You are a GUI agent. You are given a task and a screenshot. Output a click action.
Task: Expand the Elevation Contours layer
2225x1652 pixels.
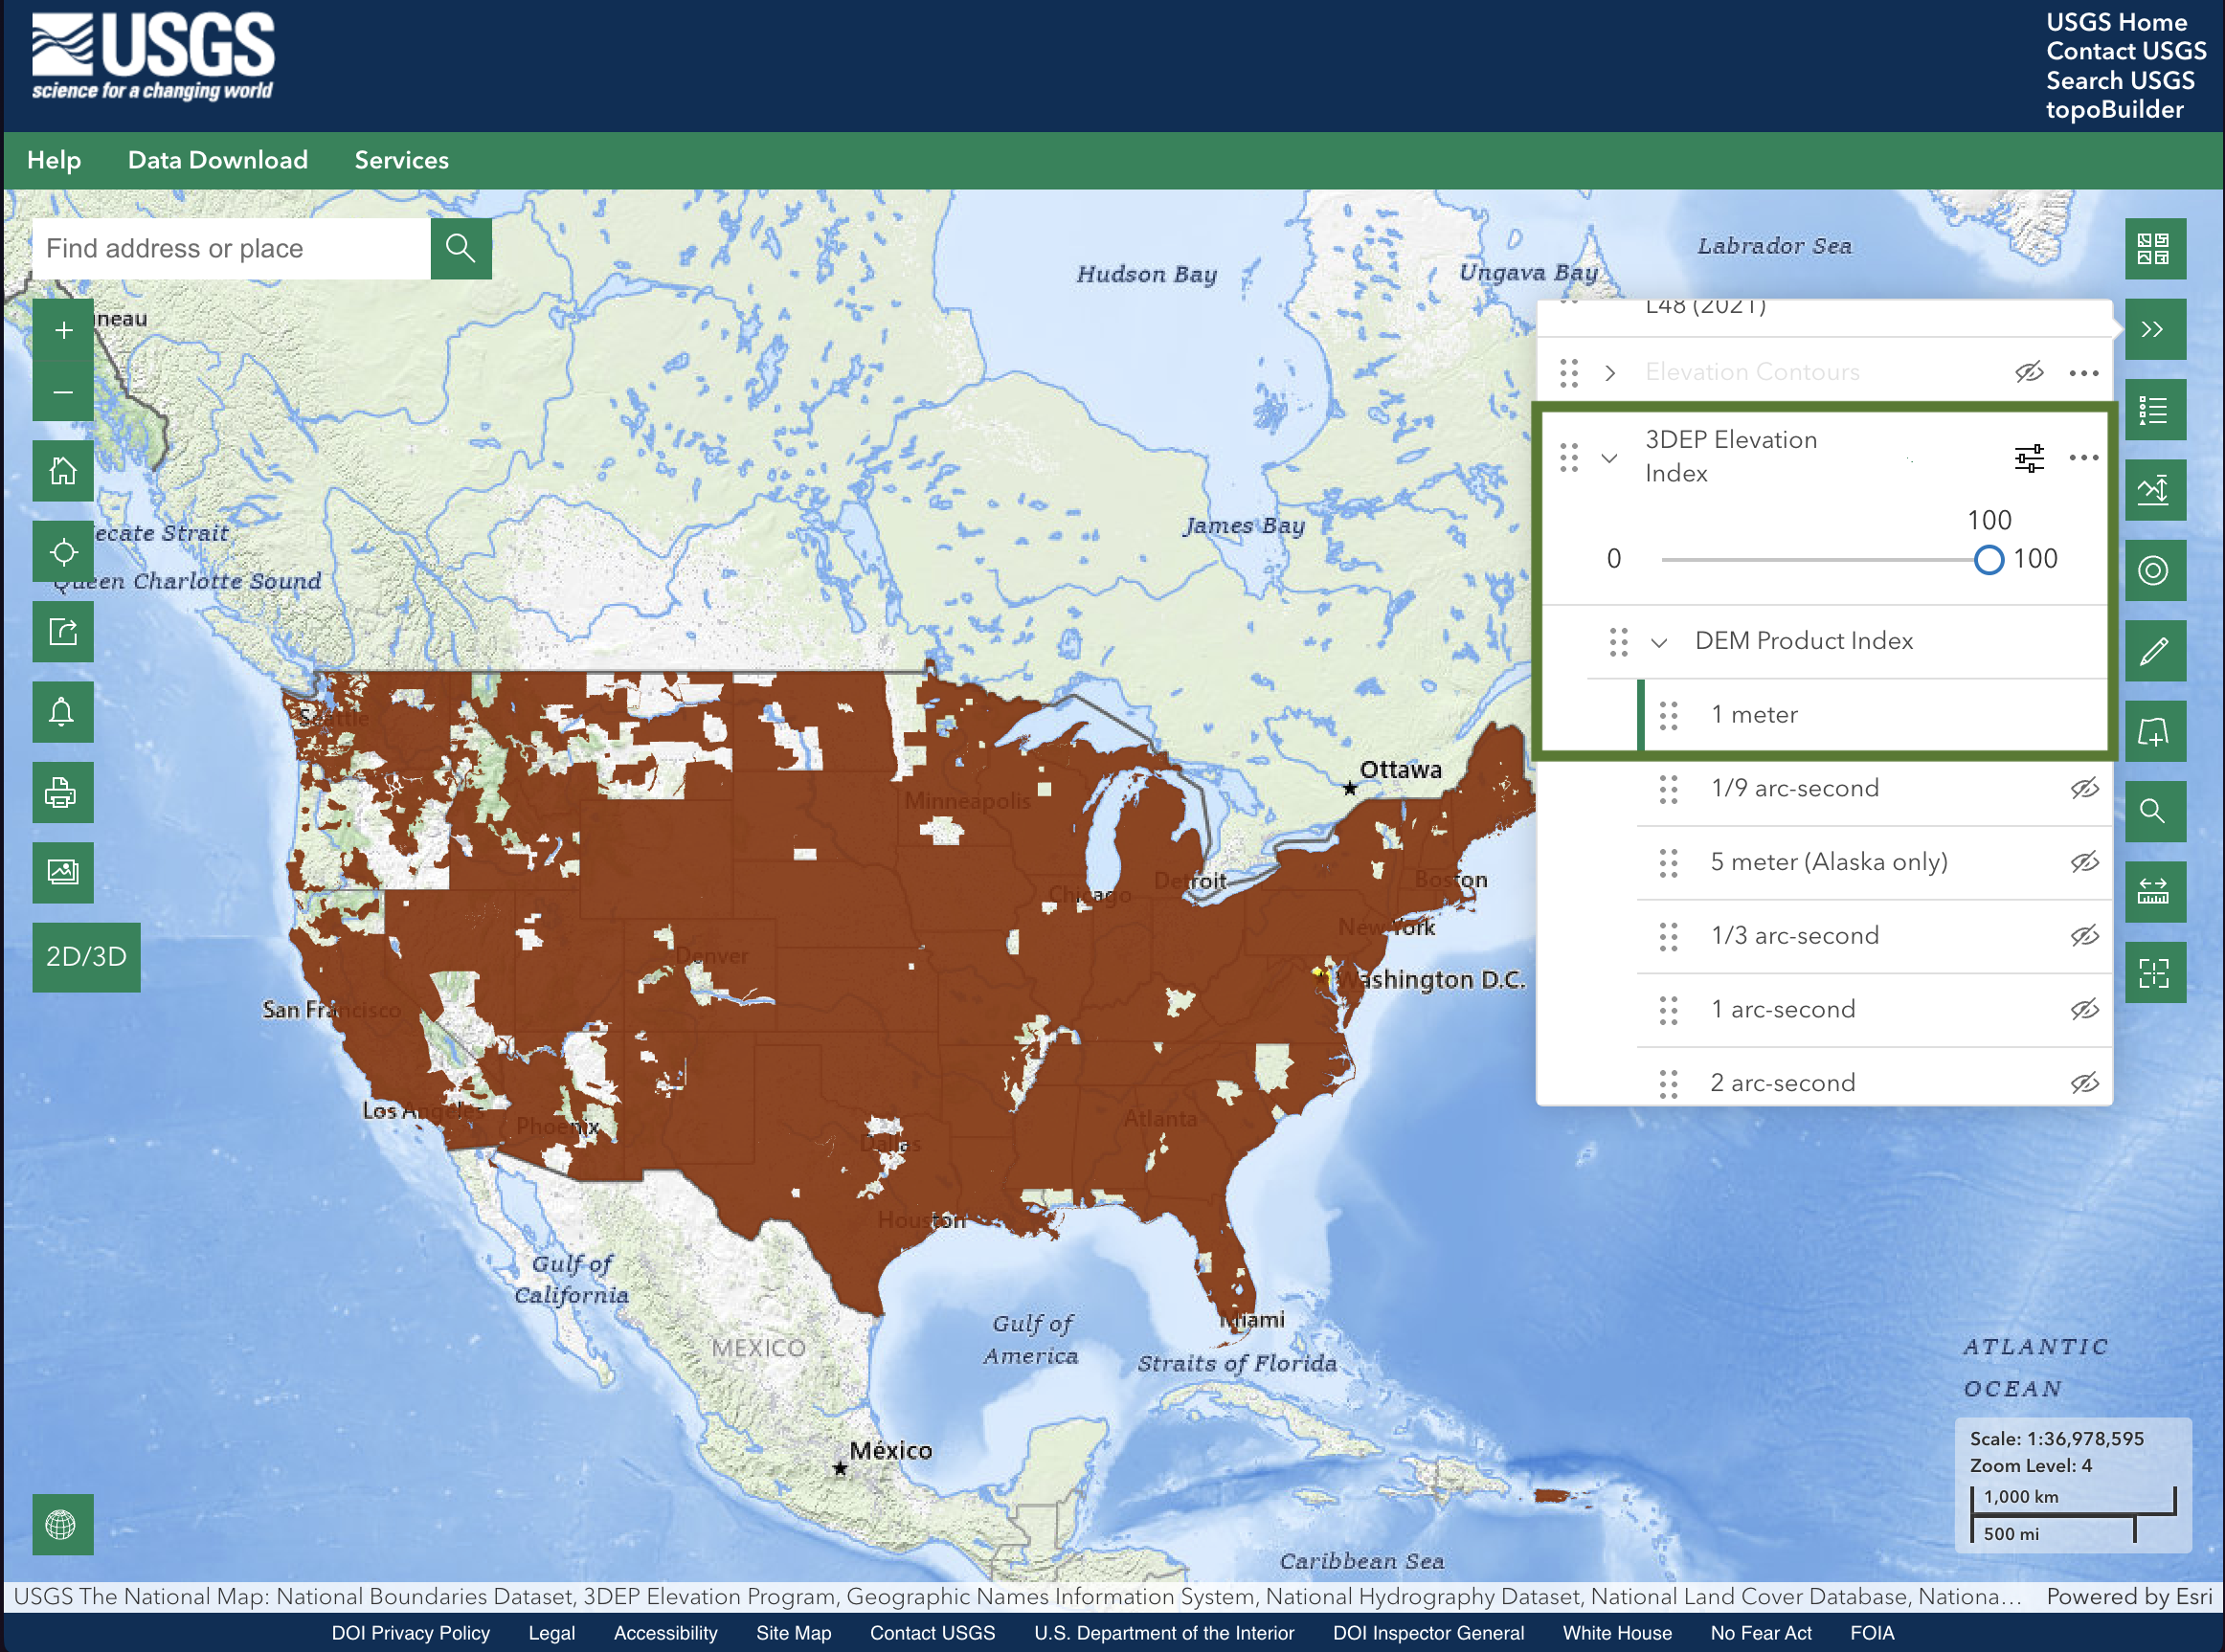coord(1611,371)
